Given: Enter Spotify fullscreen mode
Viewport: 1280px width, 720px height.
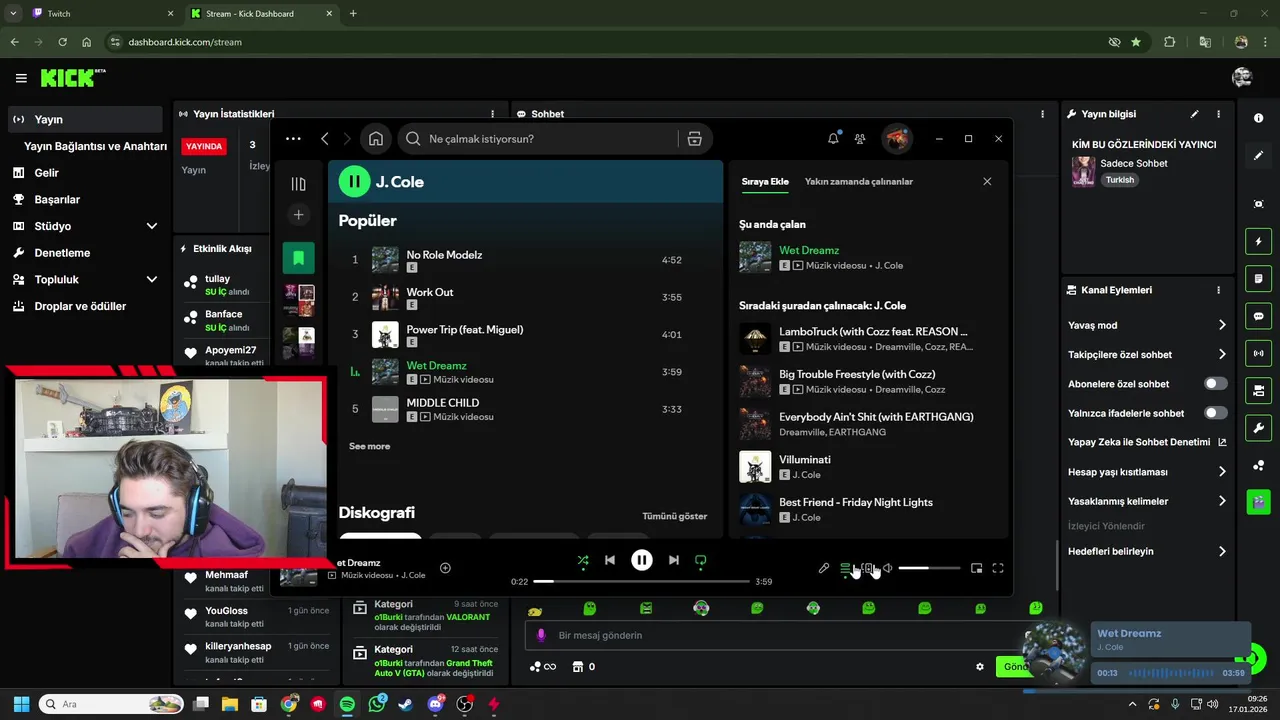Looking at the screenshot, I should click(998, 568).
